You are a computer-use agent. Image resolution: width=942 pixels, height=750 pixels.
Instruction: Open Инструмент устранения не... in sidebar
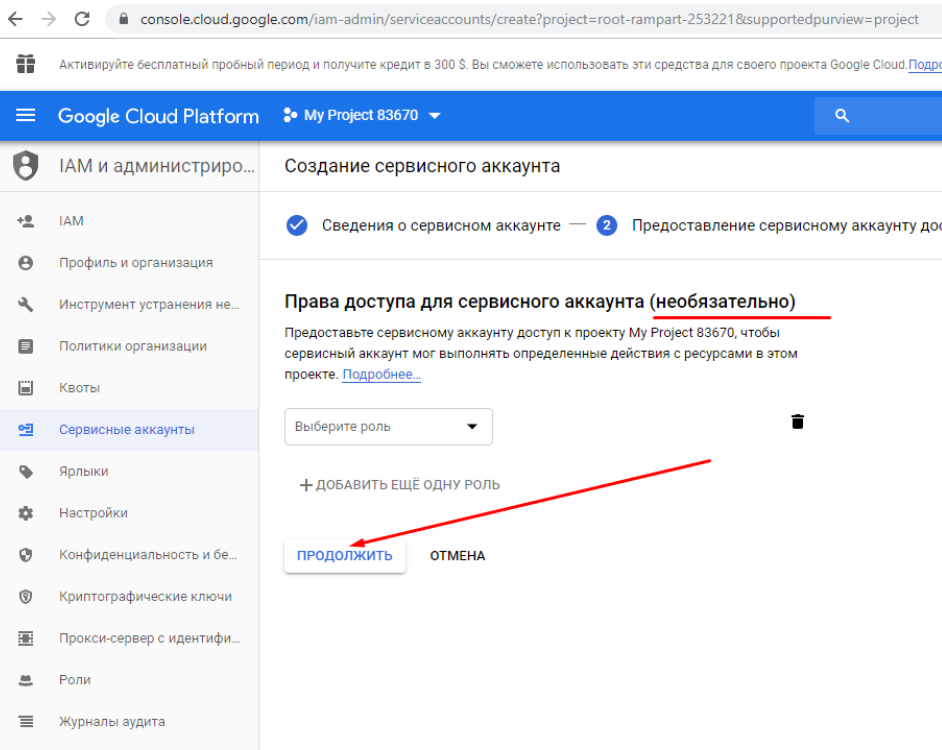tap(129, 305)
